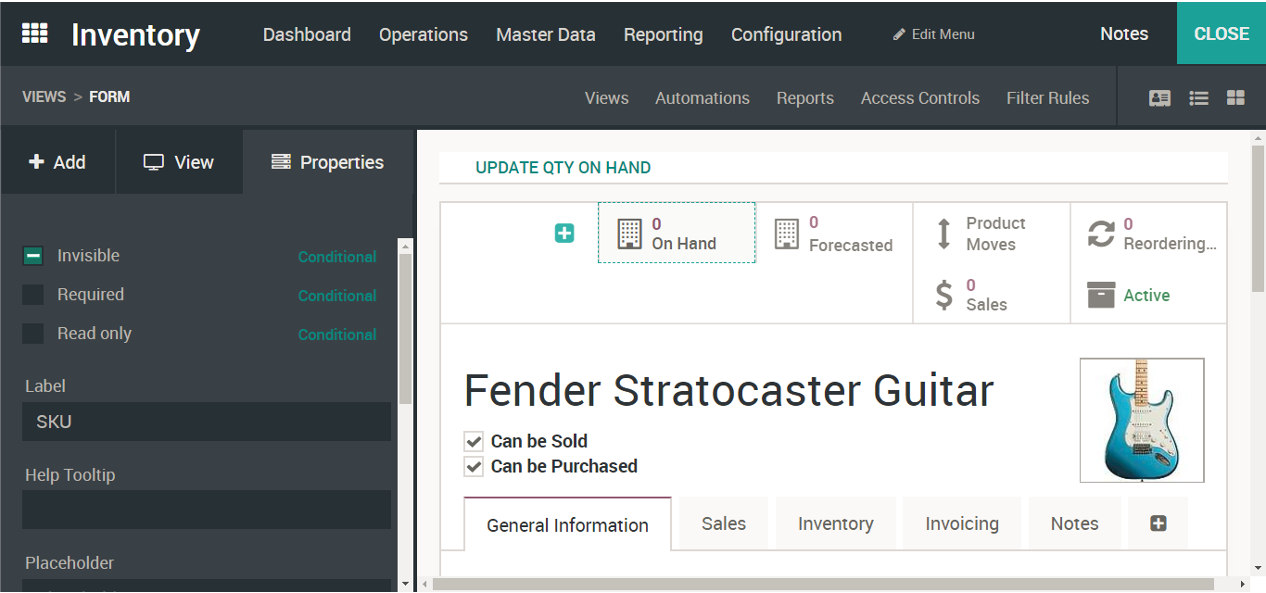
Task: Open the Views section
Action: click(607, 98)
